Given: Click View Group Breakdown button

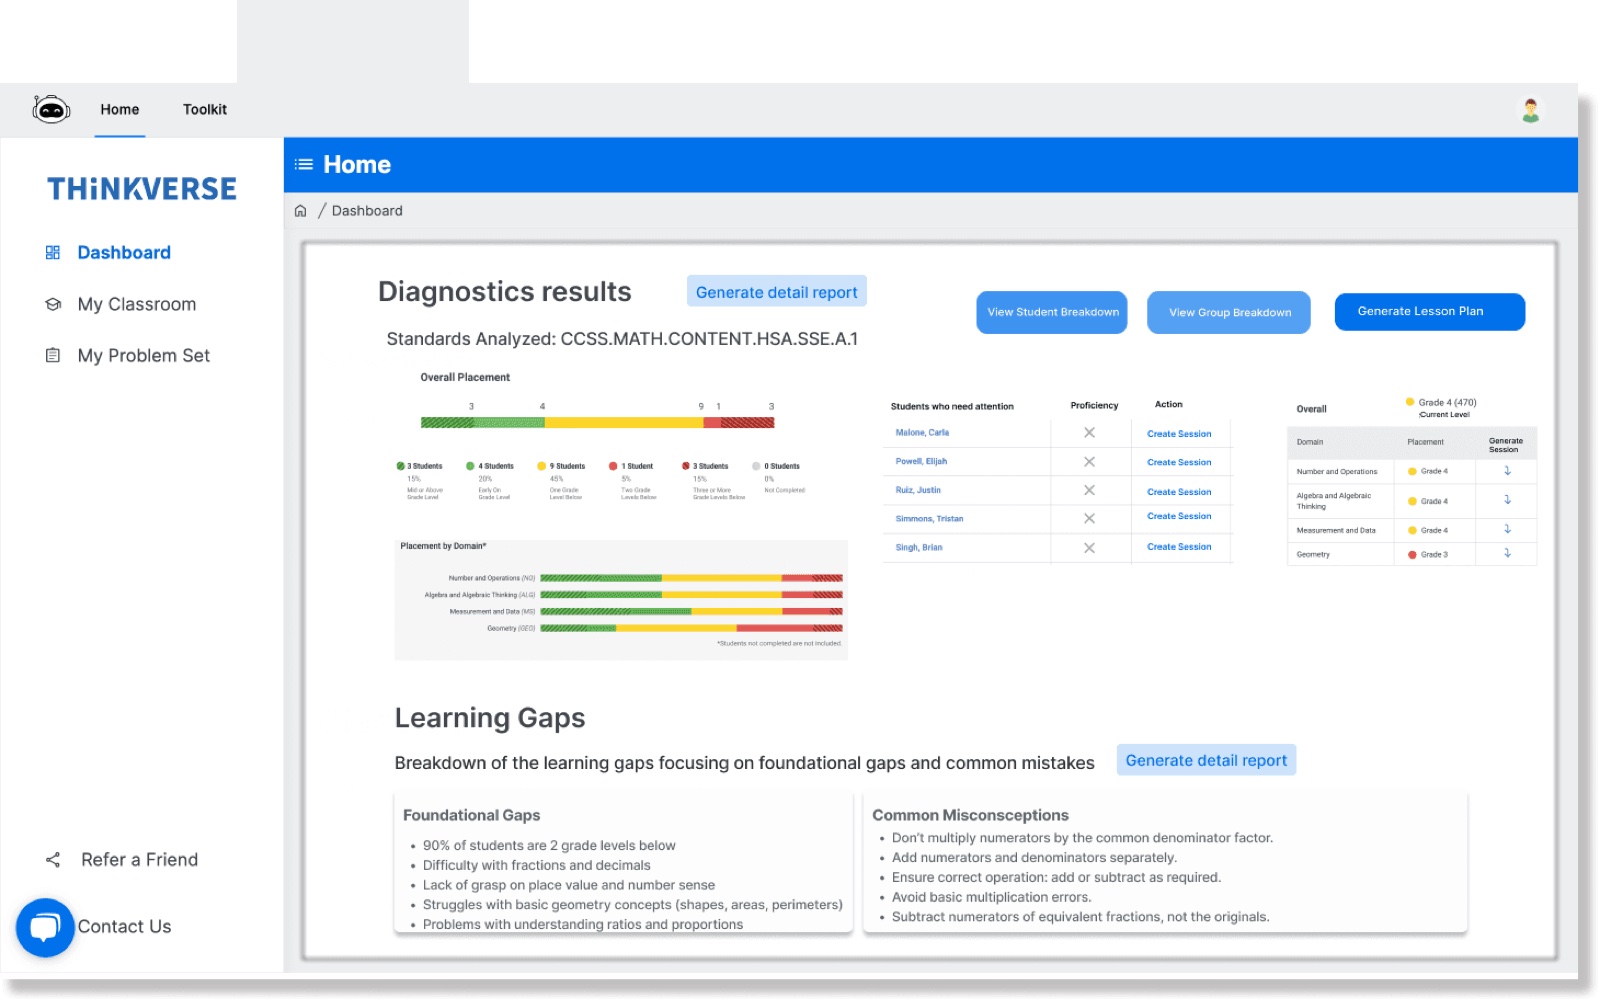Looking at the screenshot, I should pos(1230,312).
